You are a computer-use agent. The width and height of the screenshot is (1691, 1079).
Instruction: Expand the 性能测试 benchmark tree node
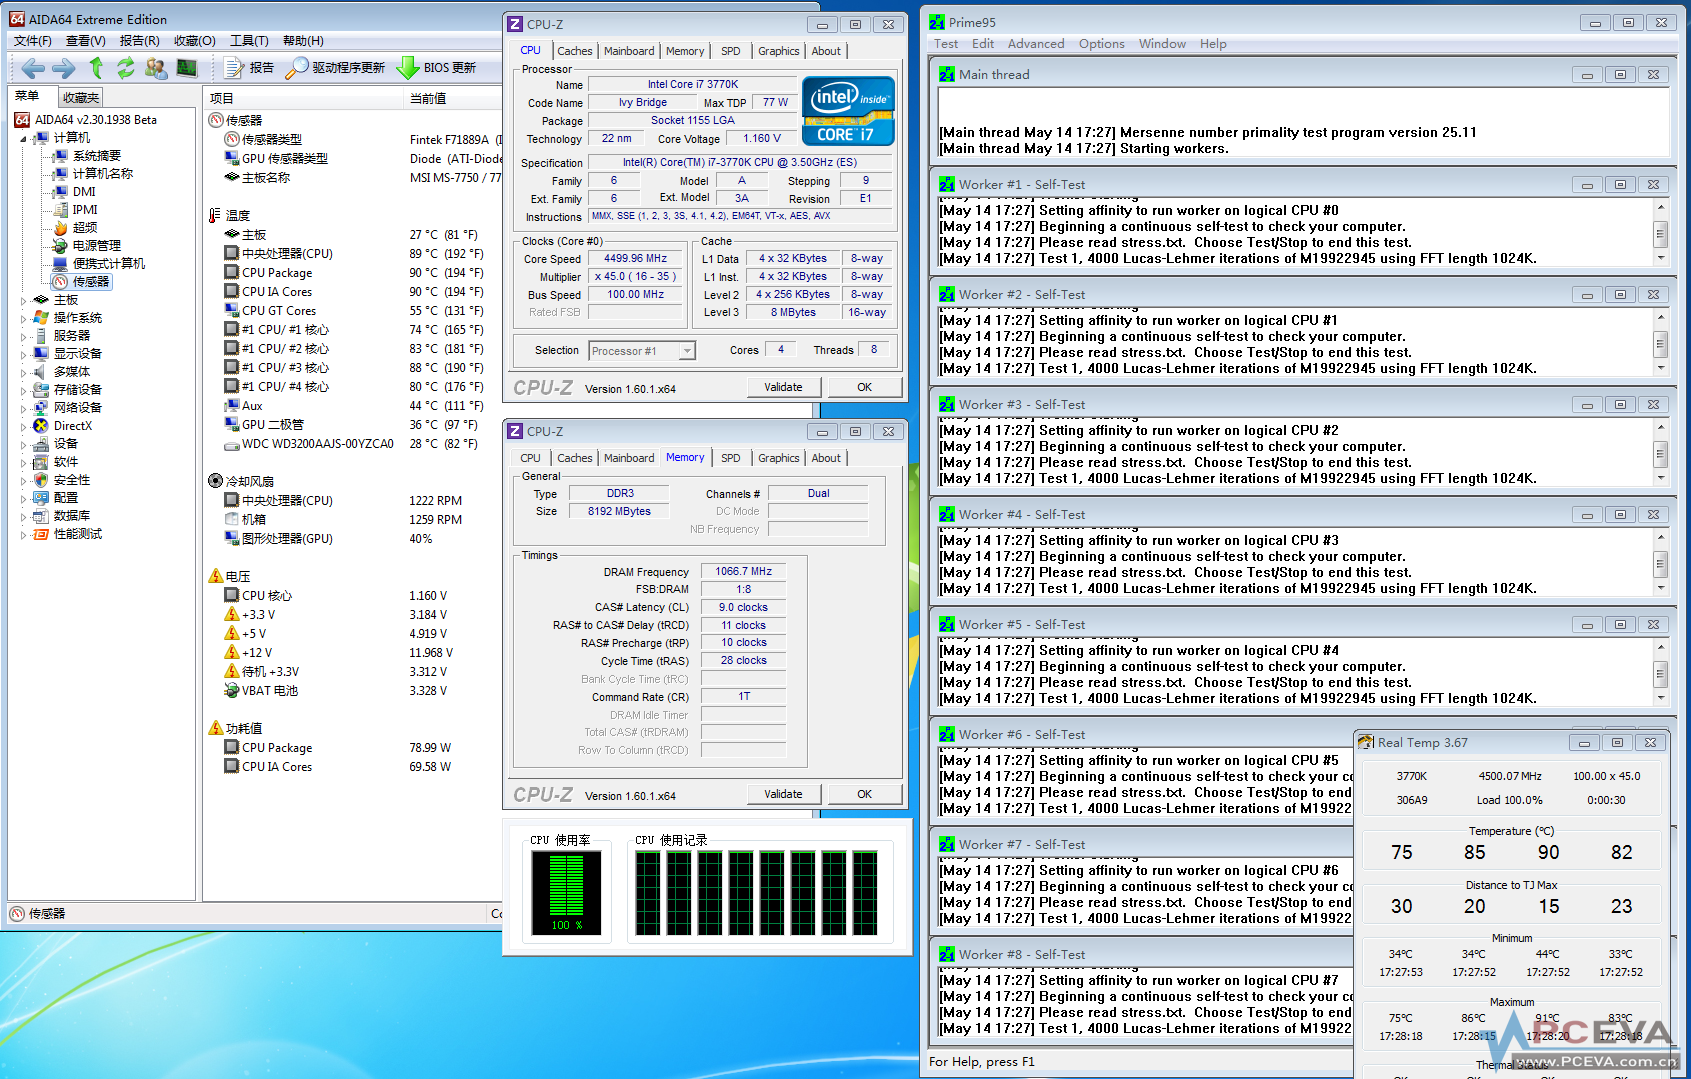coord(24,535)
